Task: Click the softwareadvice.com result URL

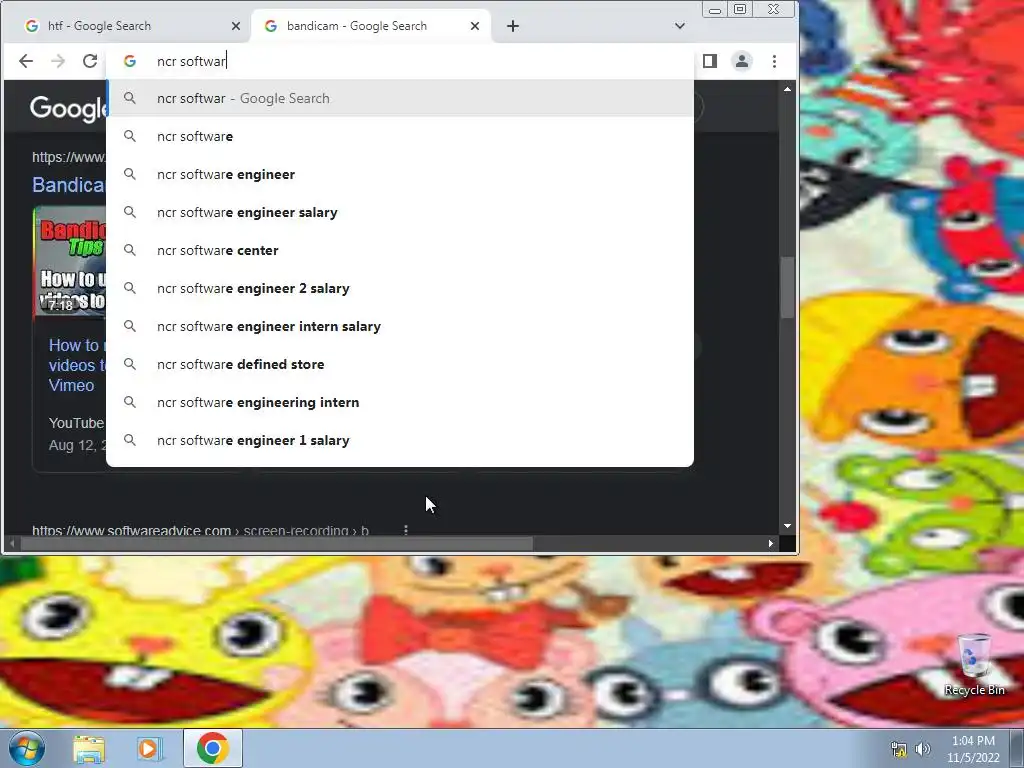Action: pyautogui.click(x=200, y=530)
